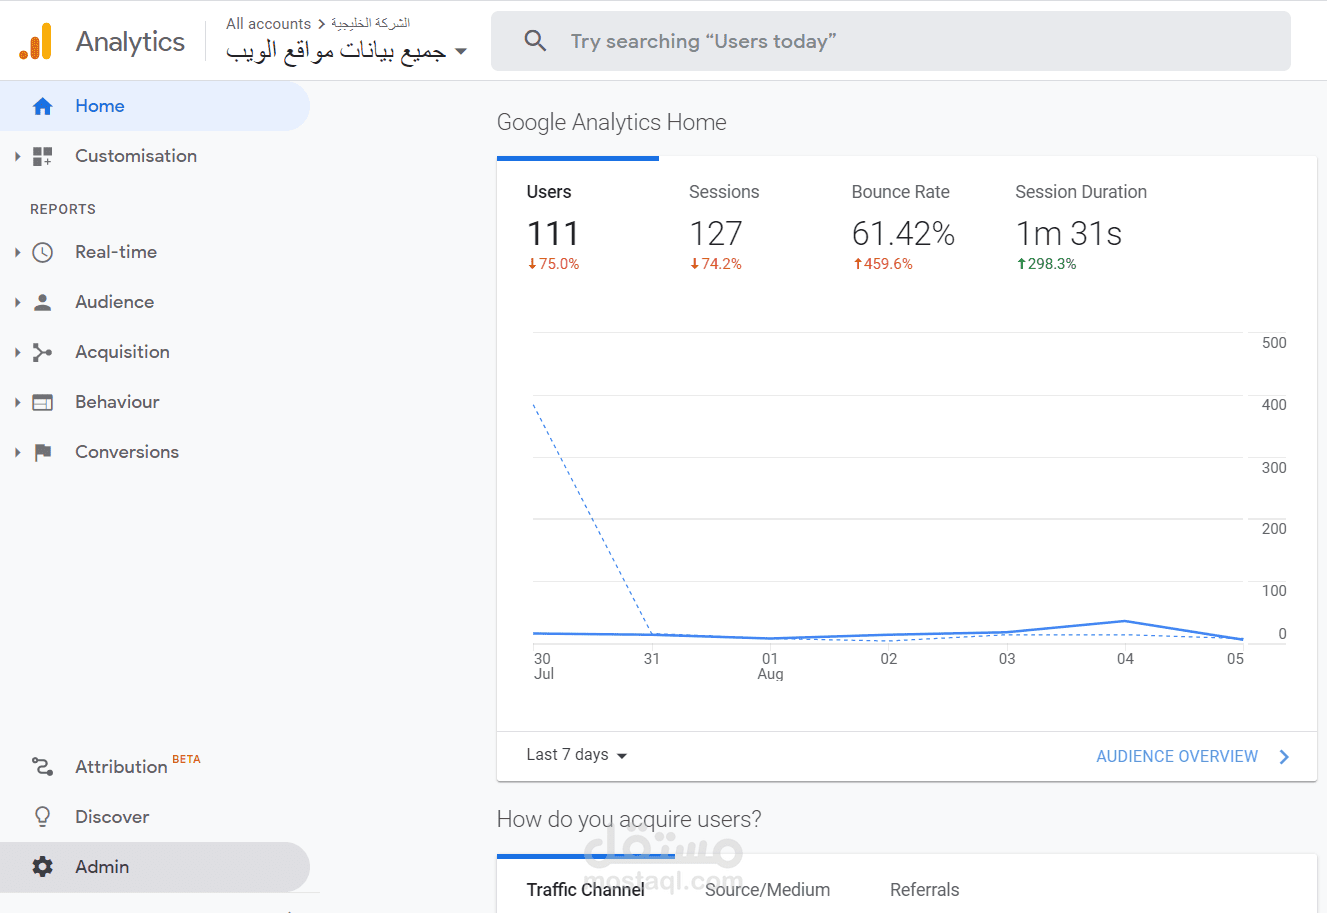Select the Sessions metric tab
Image resolution: width=1327 pixels, height=913 pixels.
click(x=740, y=228)
